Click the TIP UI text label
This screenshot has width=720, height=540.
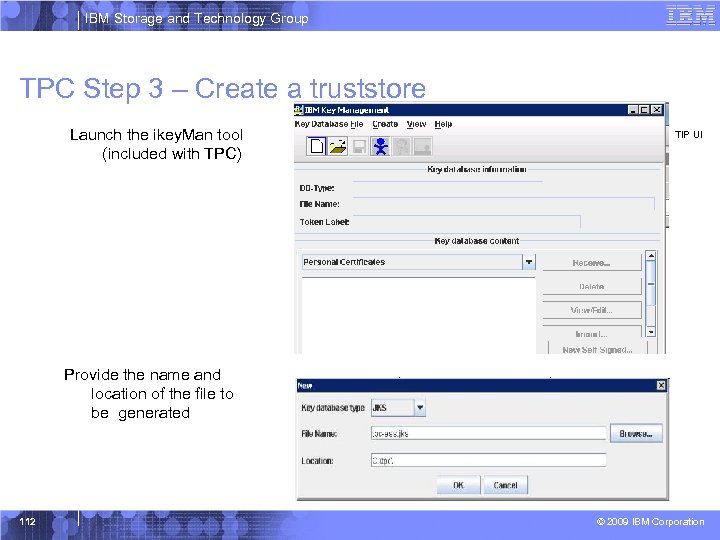pos(689,135)
